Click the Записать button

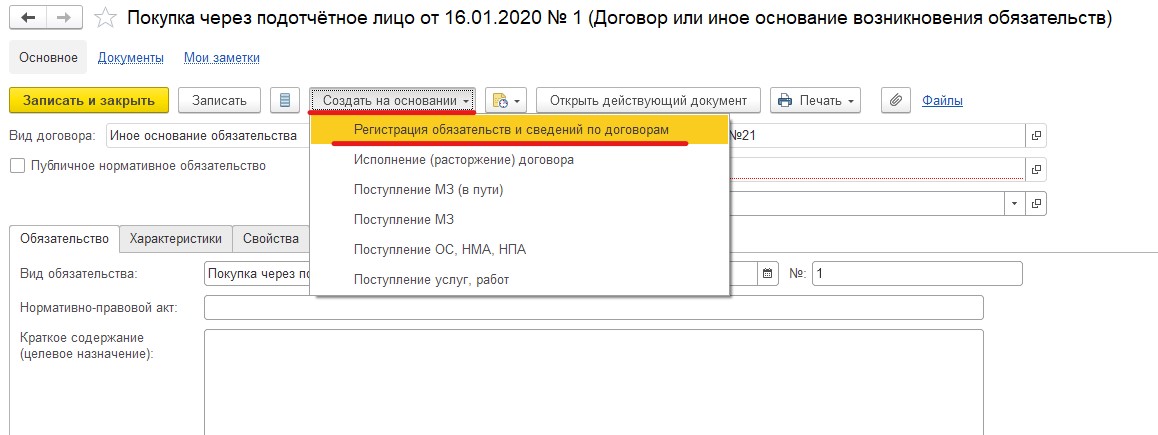(219, 100)
